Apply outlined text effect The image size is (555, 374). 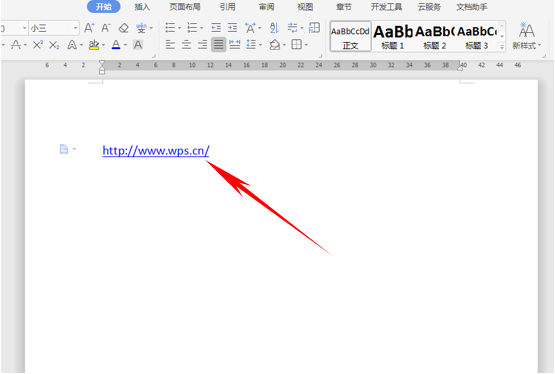(x=72, y=45)
